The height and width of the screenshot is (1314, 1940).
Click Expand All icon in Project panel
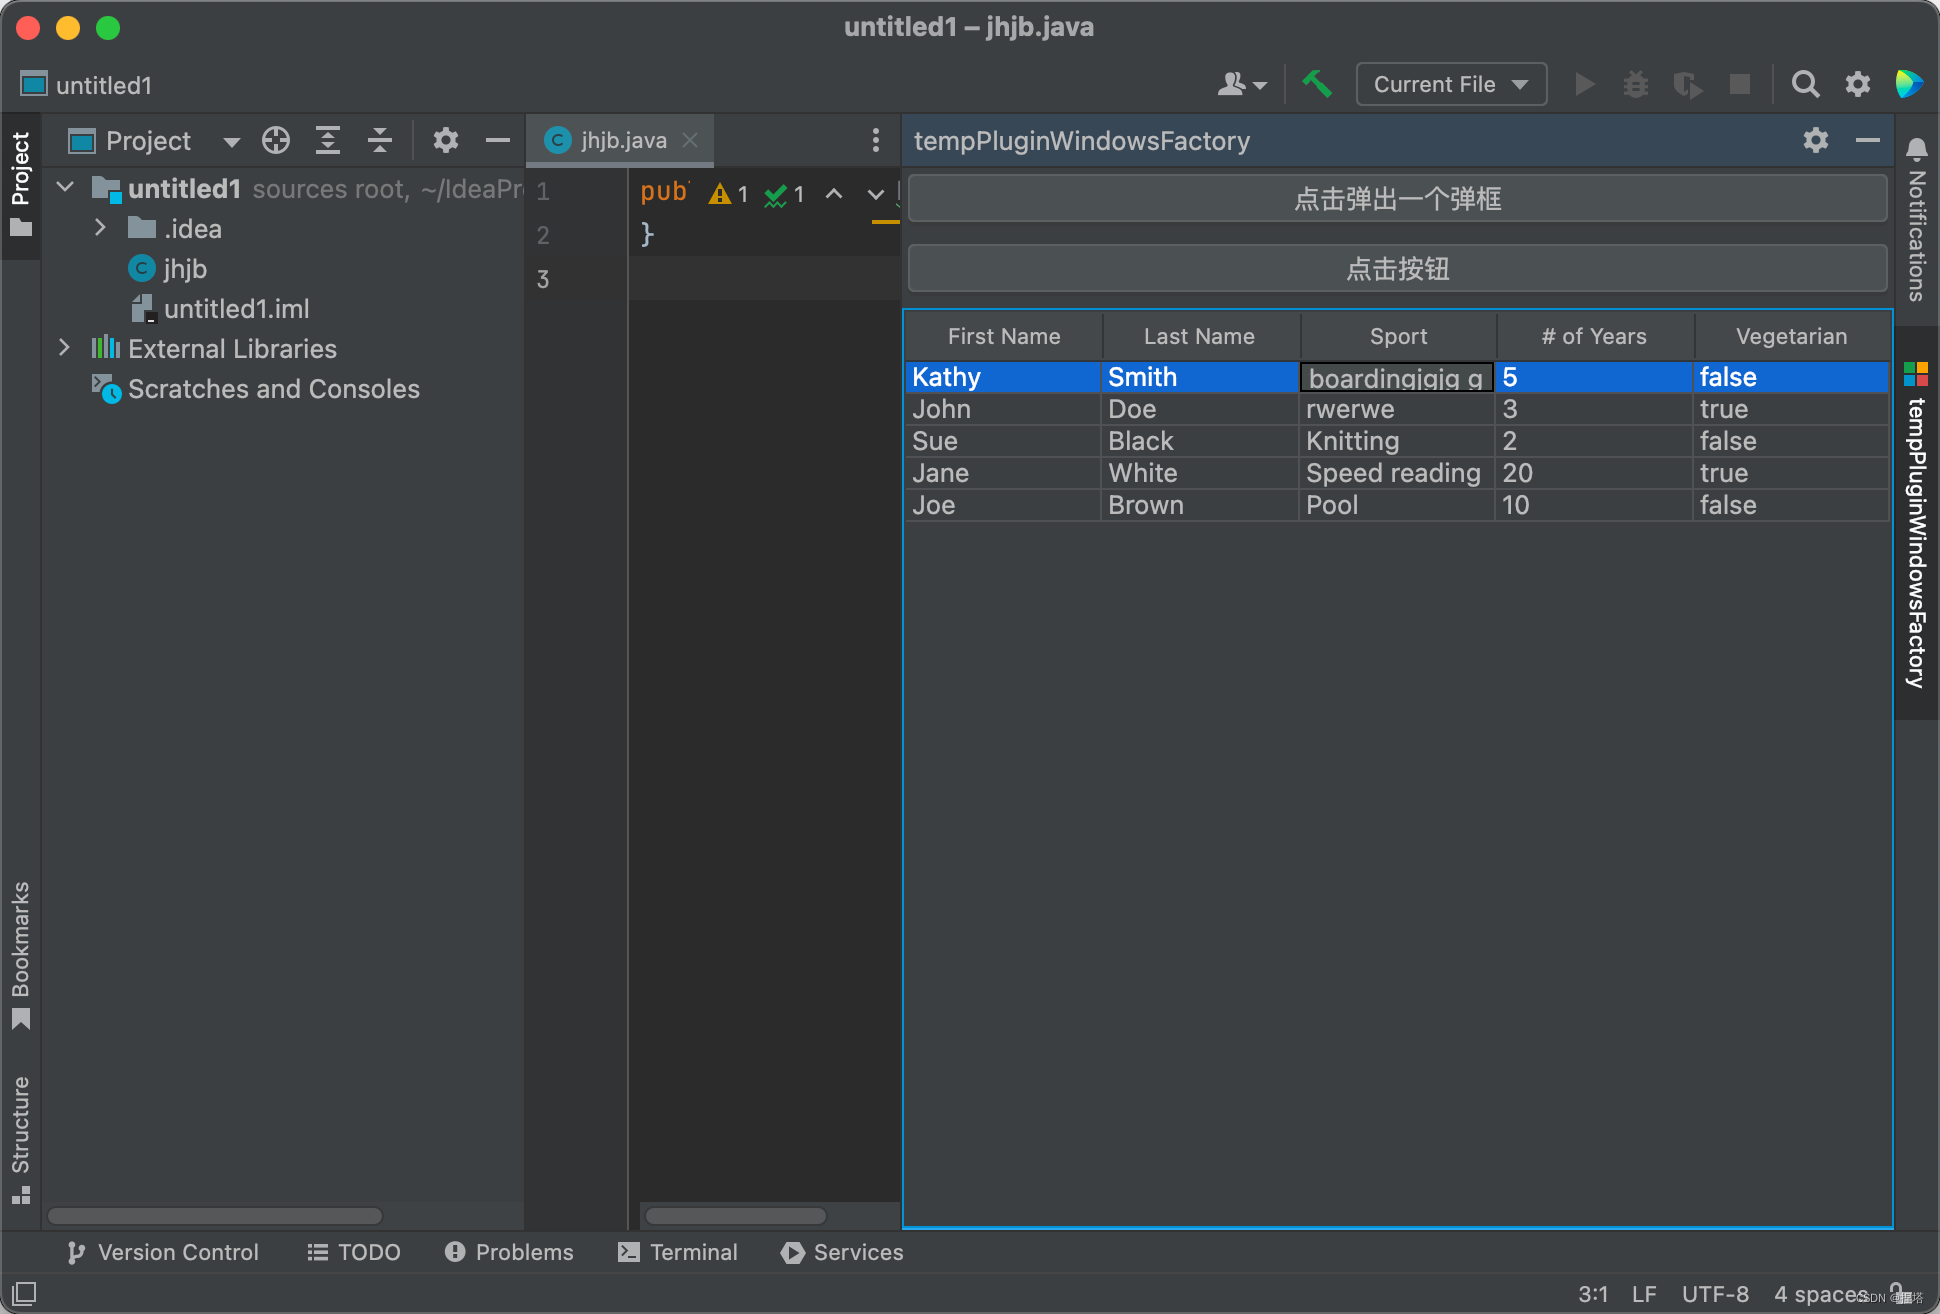click(328, 140)
